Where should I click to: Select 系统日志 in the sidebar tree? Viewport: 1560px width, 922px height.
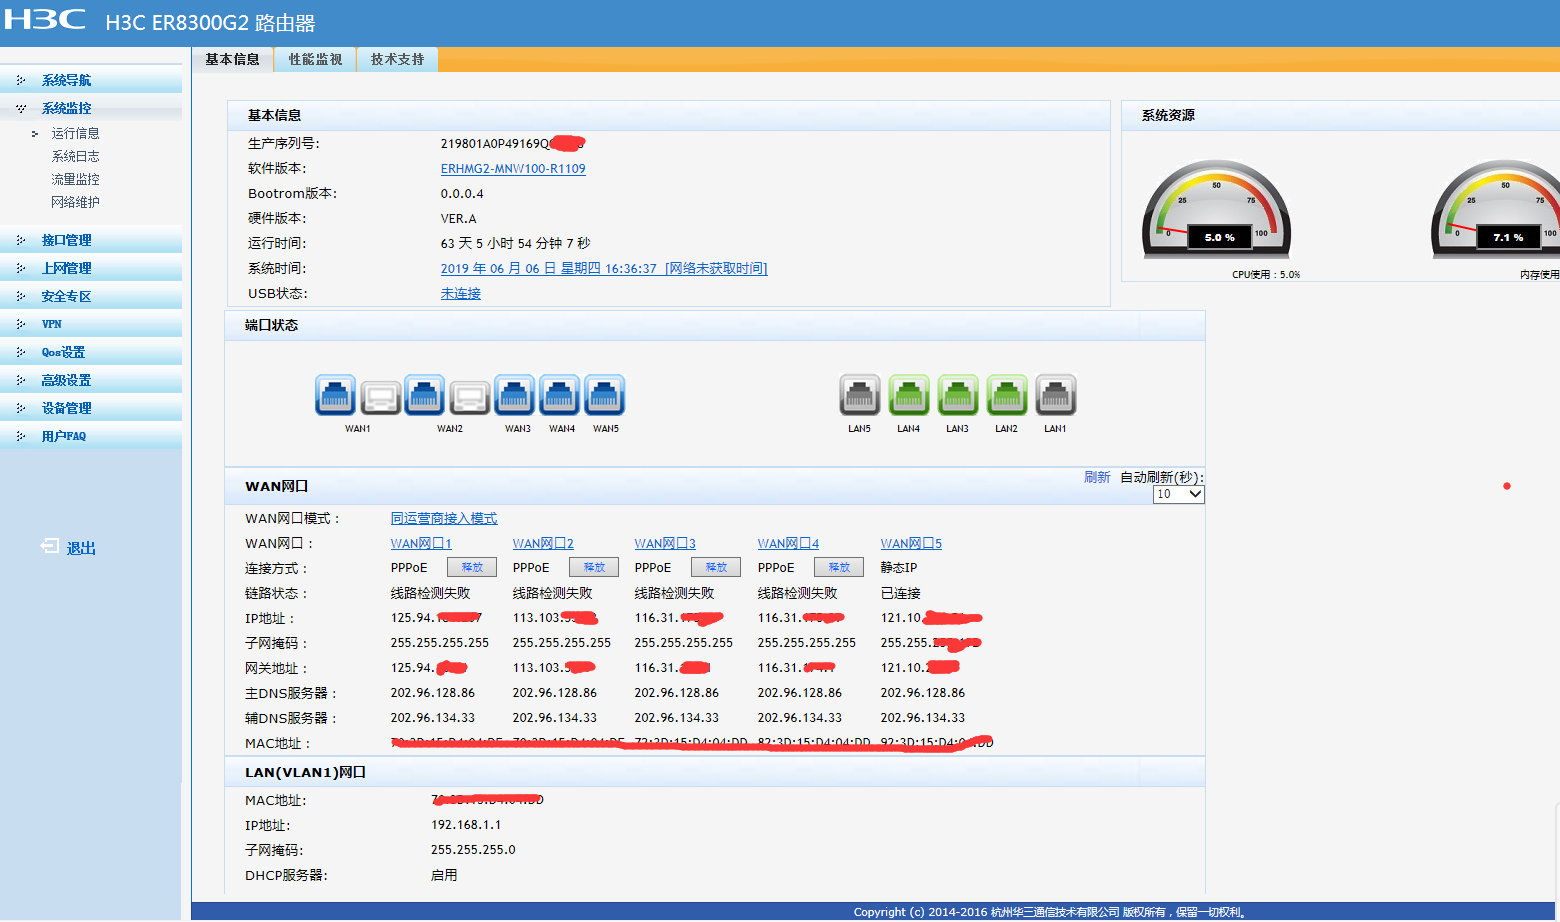(75, 156)
